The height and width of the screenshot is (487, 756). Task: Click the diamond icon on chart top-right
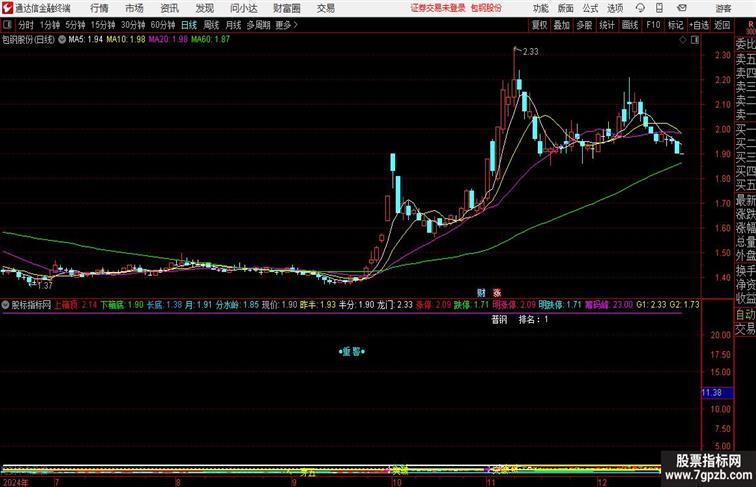tap(683, 41)
